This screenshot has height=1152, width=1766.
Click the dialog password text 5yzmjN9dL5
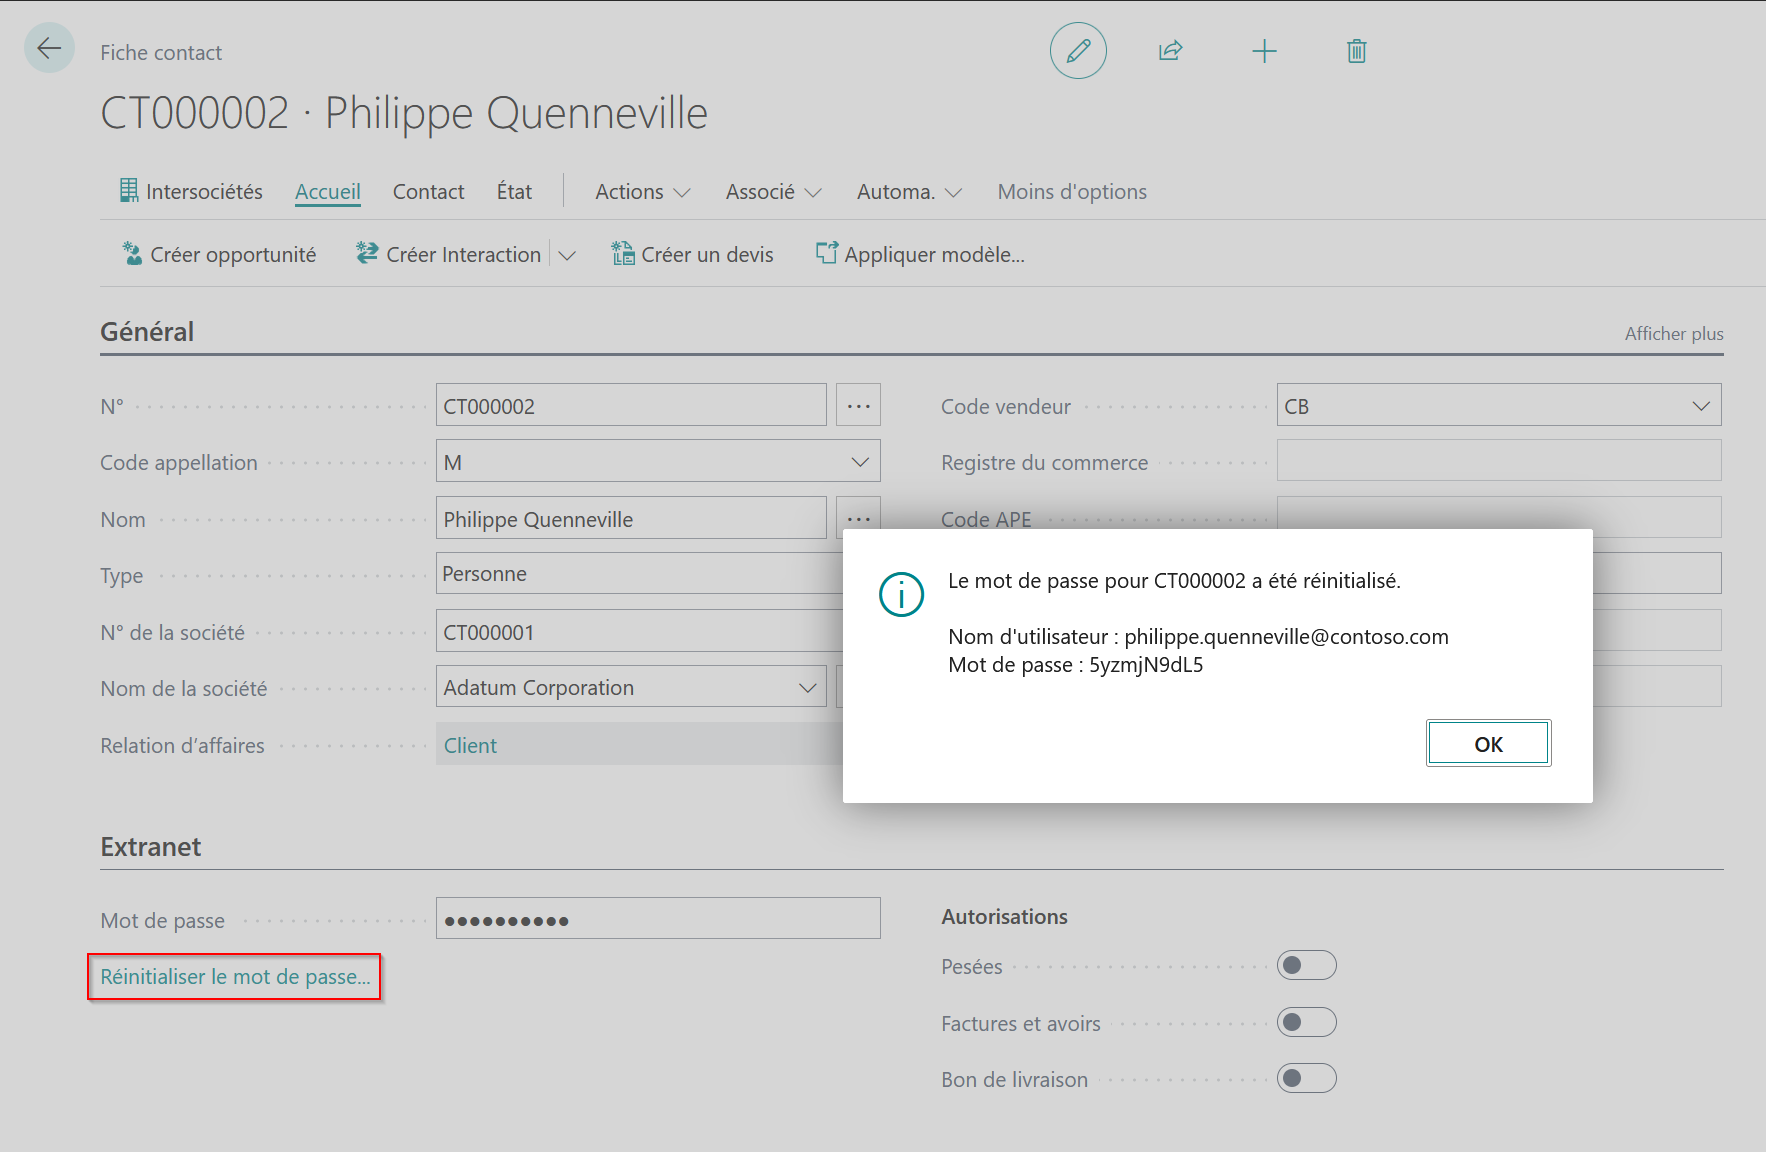coord(1146,665)
